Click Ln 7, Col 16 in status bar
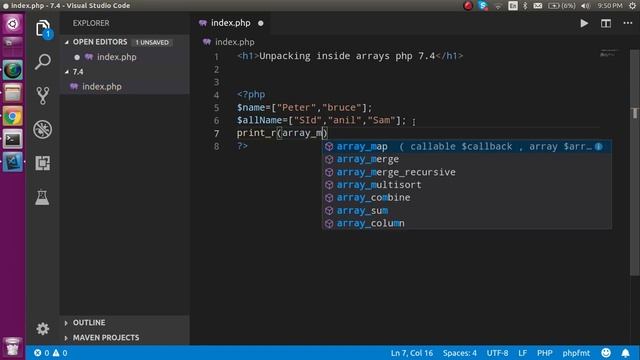The height and width of the screenshot is (360, 640). pyautogui.click(x=412, y=353)
